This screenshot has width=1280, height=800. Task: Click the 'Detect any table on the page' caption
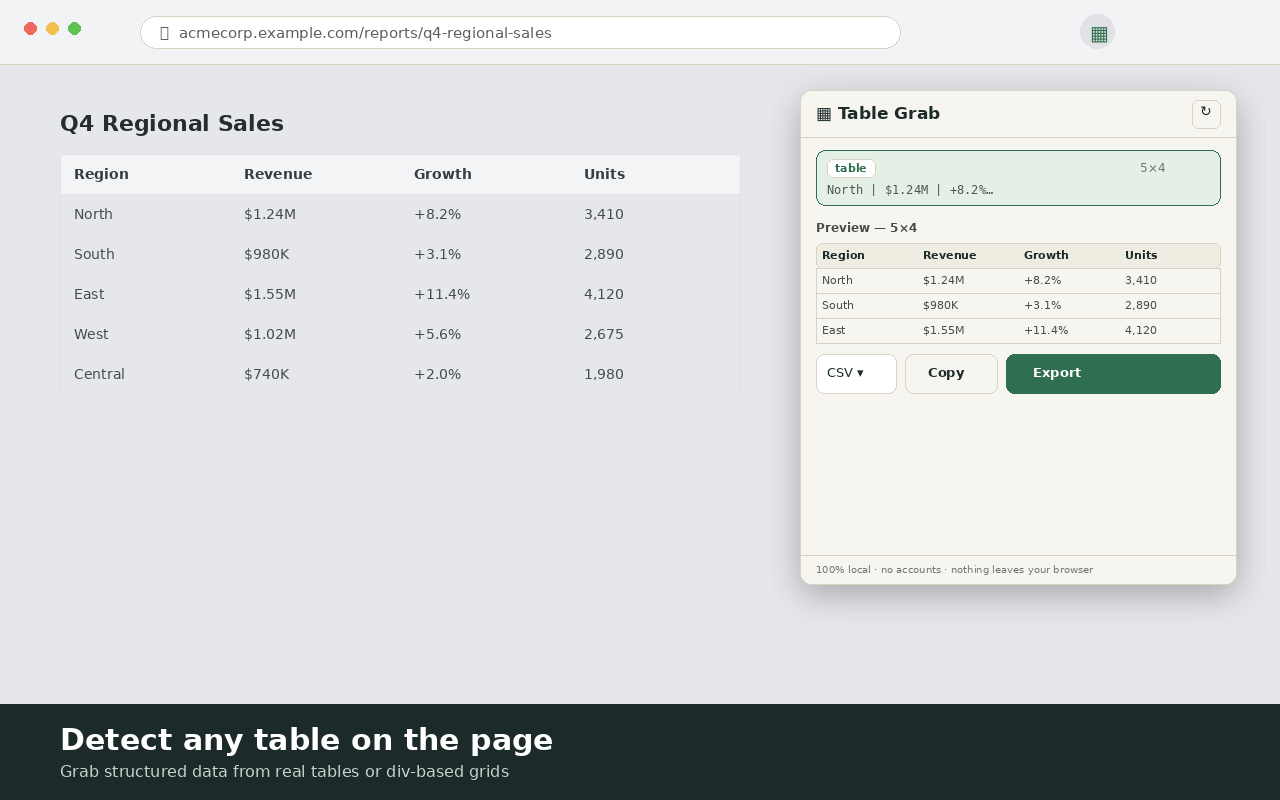(306, 740)
